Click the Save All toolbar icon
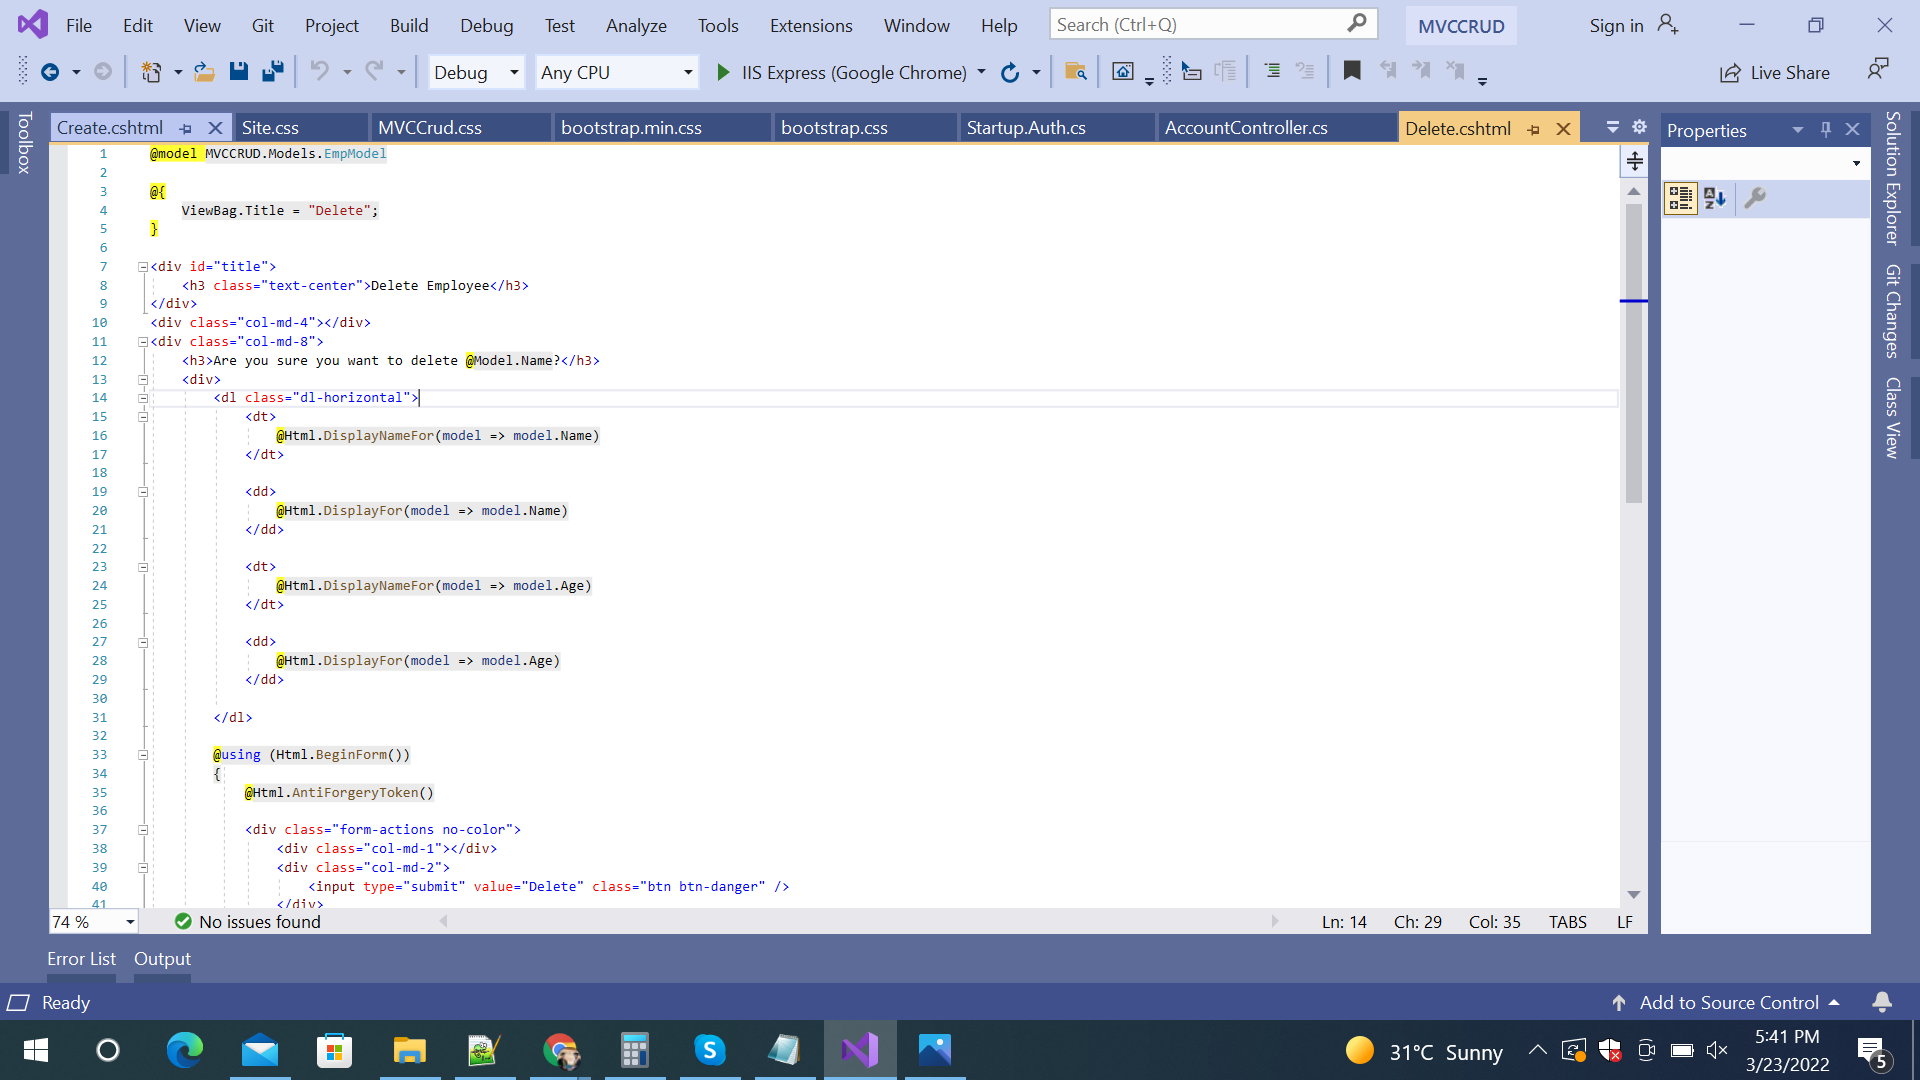Screen dimensions: 1920x1080 coord(272,72)
